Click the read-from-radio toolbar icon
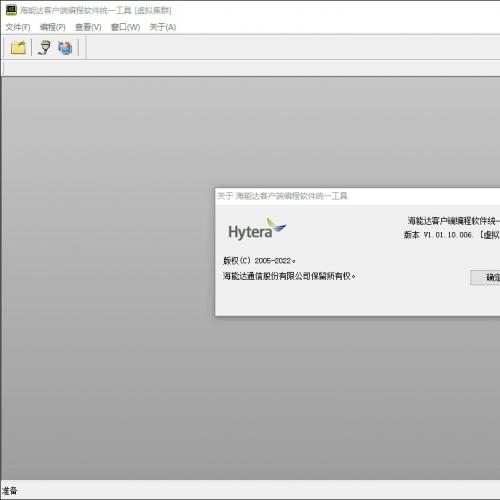The height and width of the screenshot is (500, 500). [x=45, y=48]
